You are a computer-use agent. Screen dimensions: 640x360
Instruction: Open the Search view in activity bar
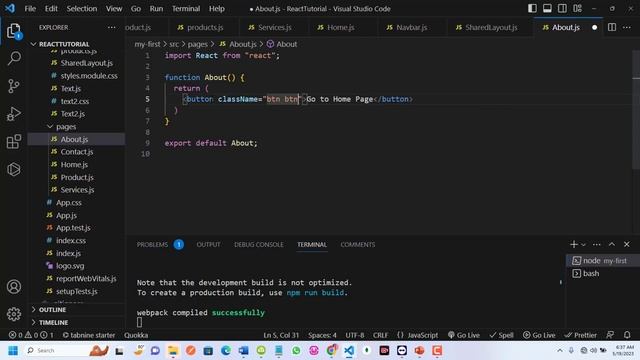pyautogui.click(x=14, y=58)
